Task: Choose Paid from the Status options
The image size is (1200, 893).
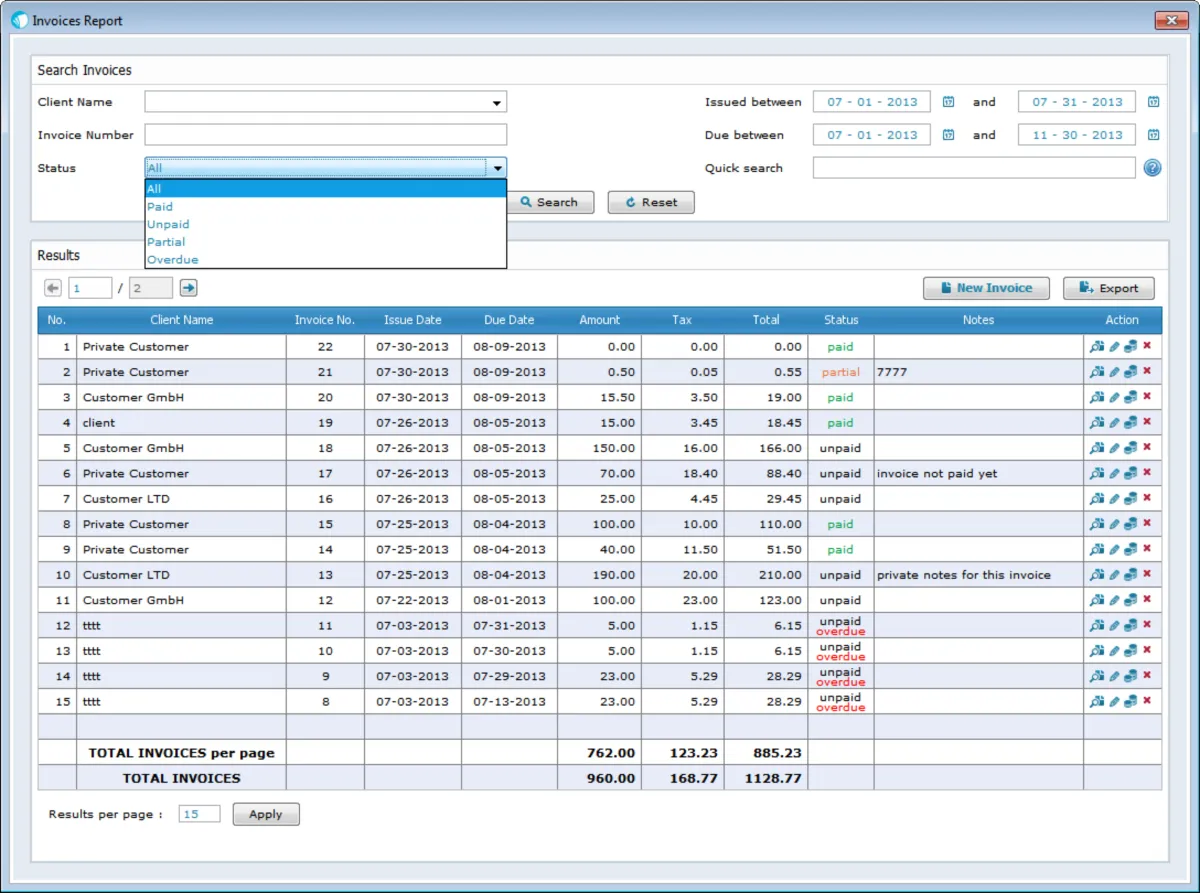Action: tap(160, 207)
